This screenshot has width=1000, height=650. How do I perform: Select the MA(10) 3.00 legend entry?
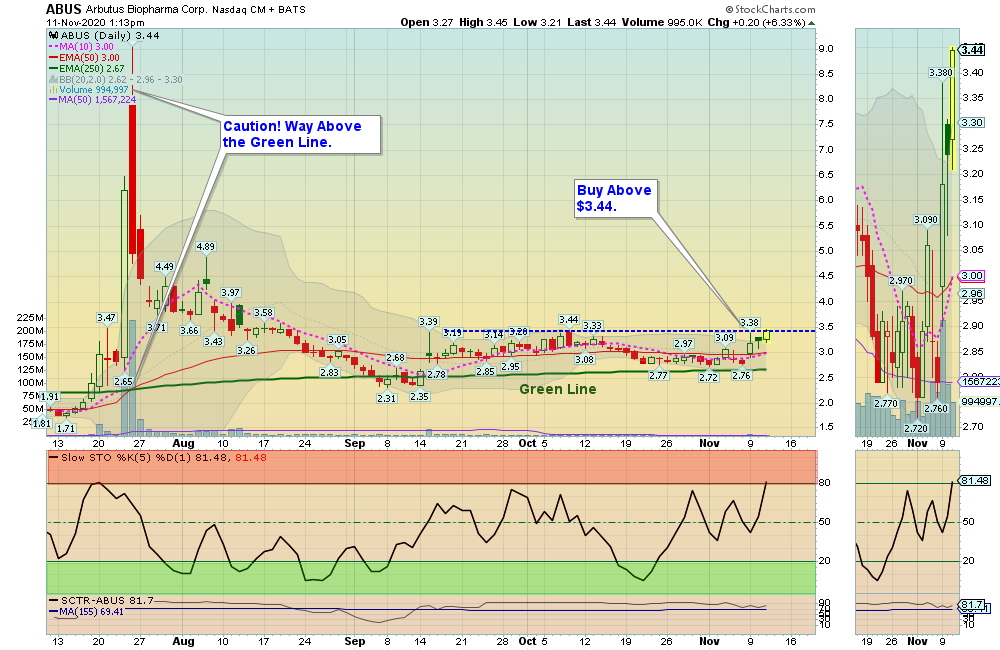click(x=82, y=47)
